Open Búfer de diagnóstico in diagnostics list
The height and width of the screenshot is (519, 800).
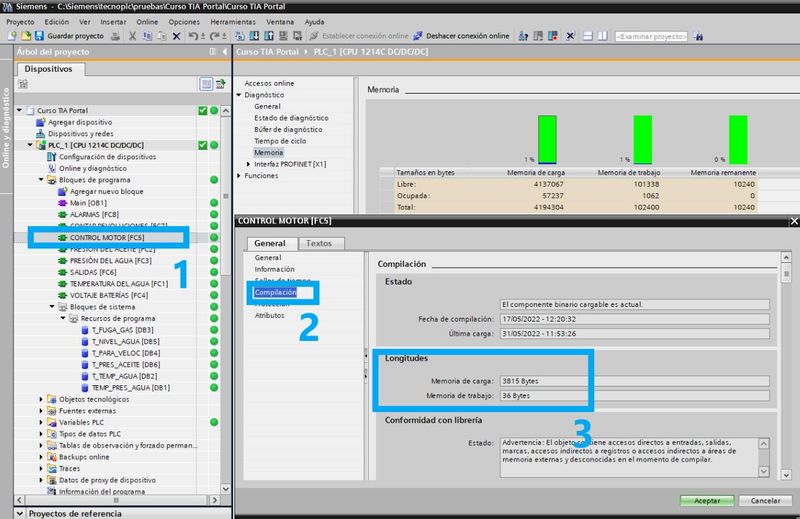tap(288, 129)
